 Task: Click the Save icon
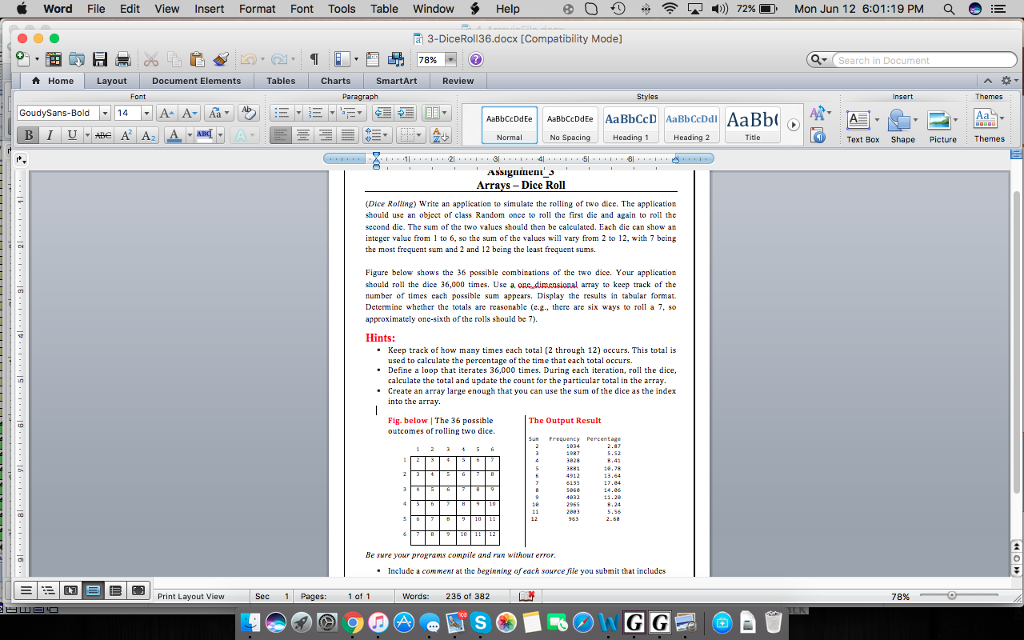click(x=99, y=57)
